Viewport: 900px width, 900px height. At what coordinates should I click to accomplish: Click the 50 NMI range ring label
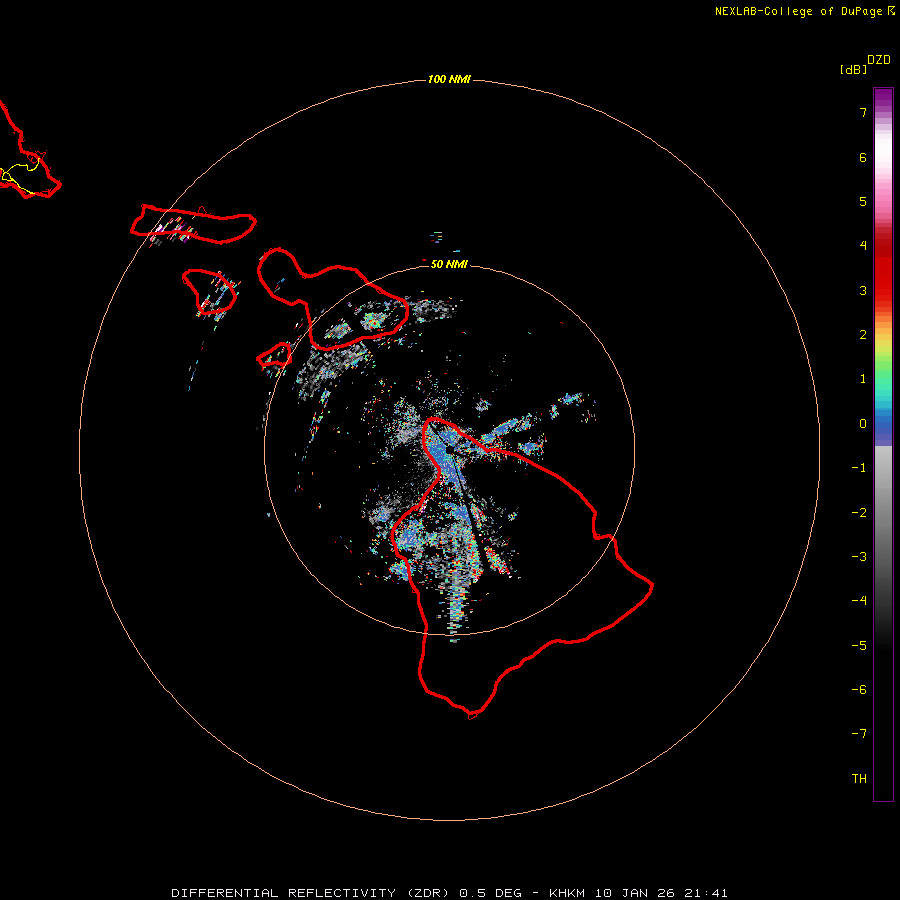[449, 264]
